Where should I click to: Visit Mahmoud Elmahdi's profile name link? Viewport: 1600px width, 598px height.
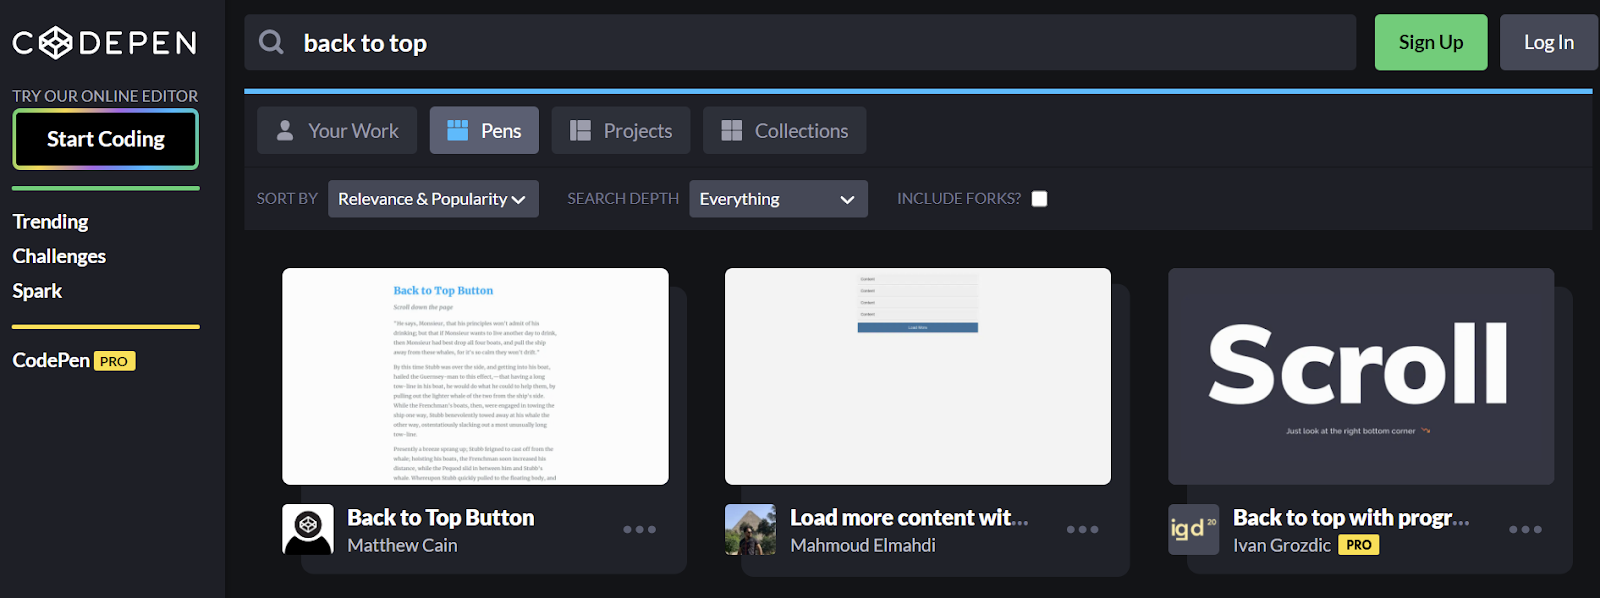(863, 546)
